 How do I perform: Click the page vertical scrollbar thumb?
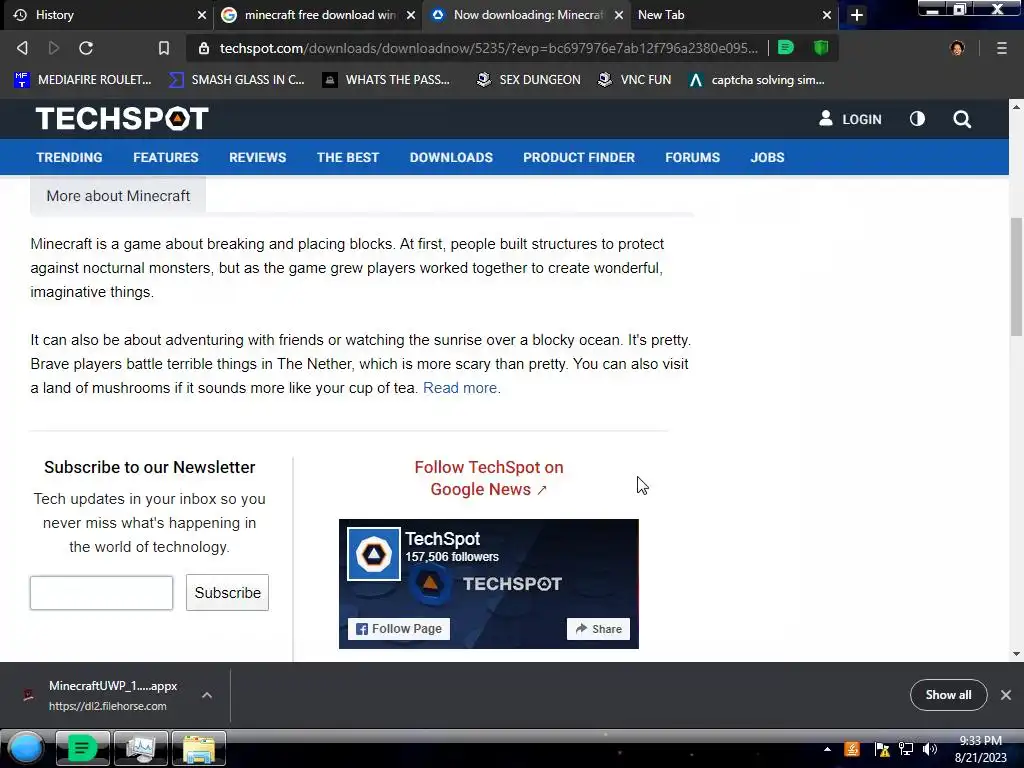coord(1016,277)
